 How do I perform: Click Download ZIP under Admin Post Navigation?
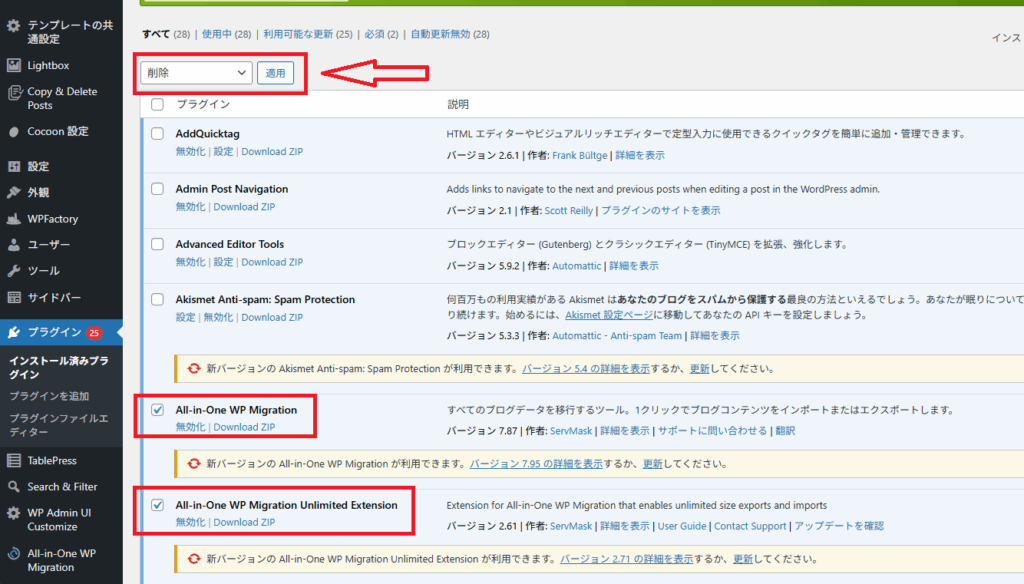[244, 207]
